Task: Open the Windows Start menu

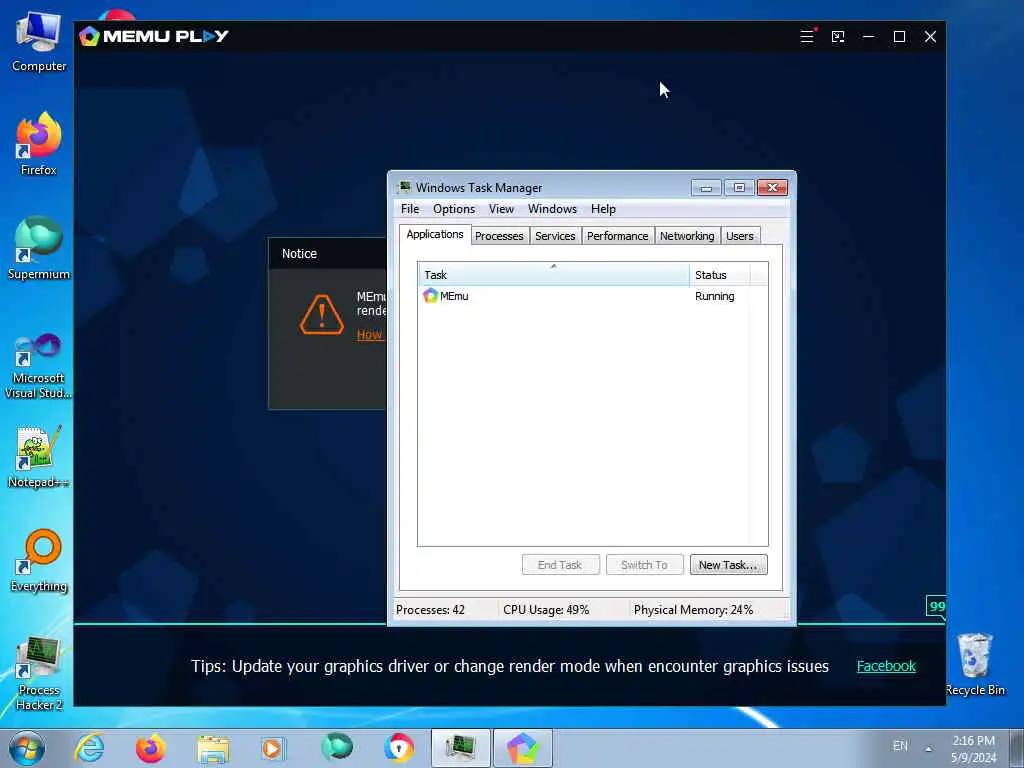Action: point(27,748)
